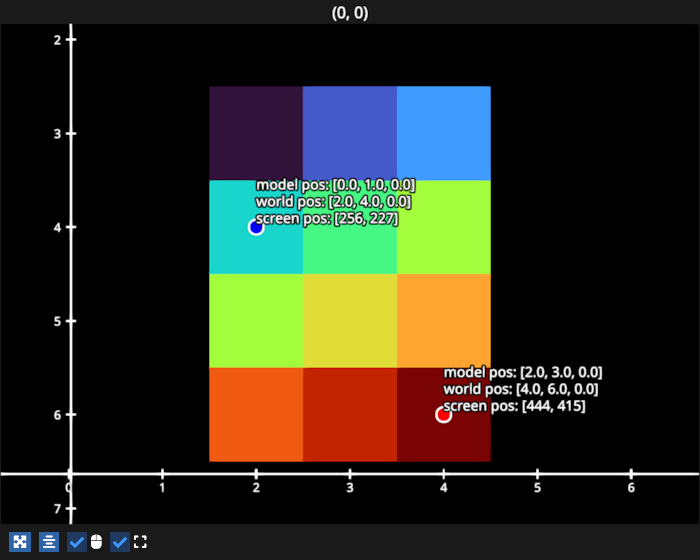Viewport: 700px width, 560px height.
Task: Toggle the mouse controller checkbox
Action: [77, 542]
